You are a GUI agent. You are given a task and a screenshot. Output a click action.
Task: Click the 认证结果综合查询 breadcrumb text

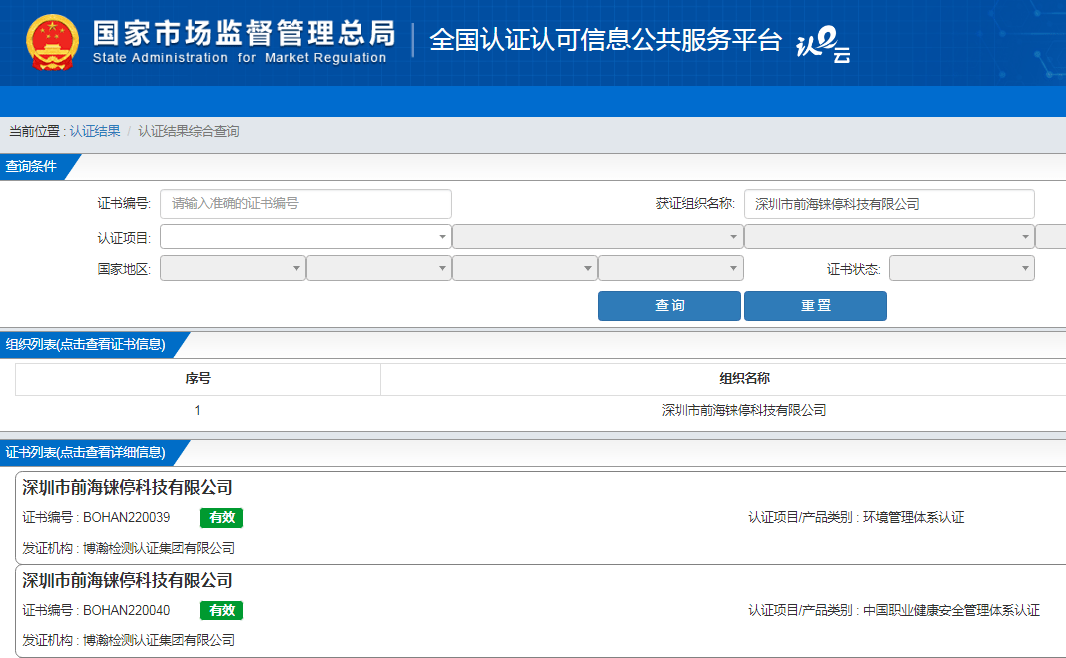(x=188, y=131)
